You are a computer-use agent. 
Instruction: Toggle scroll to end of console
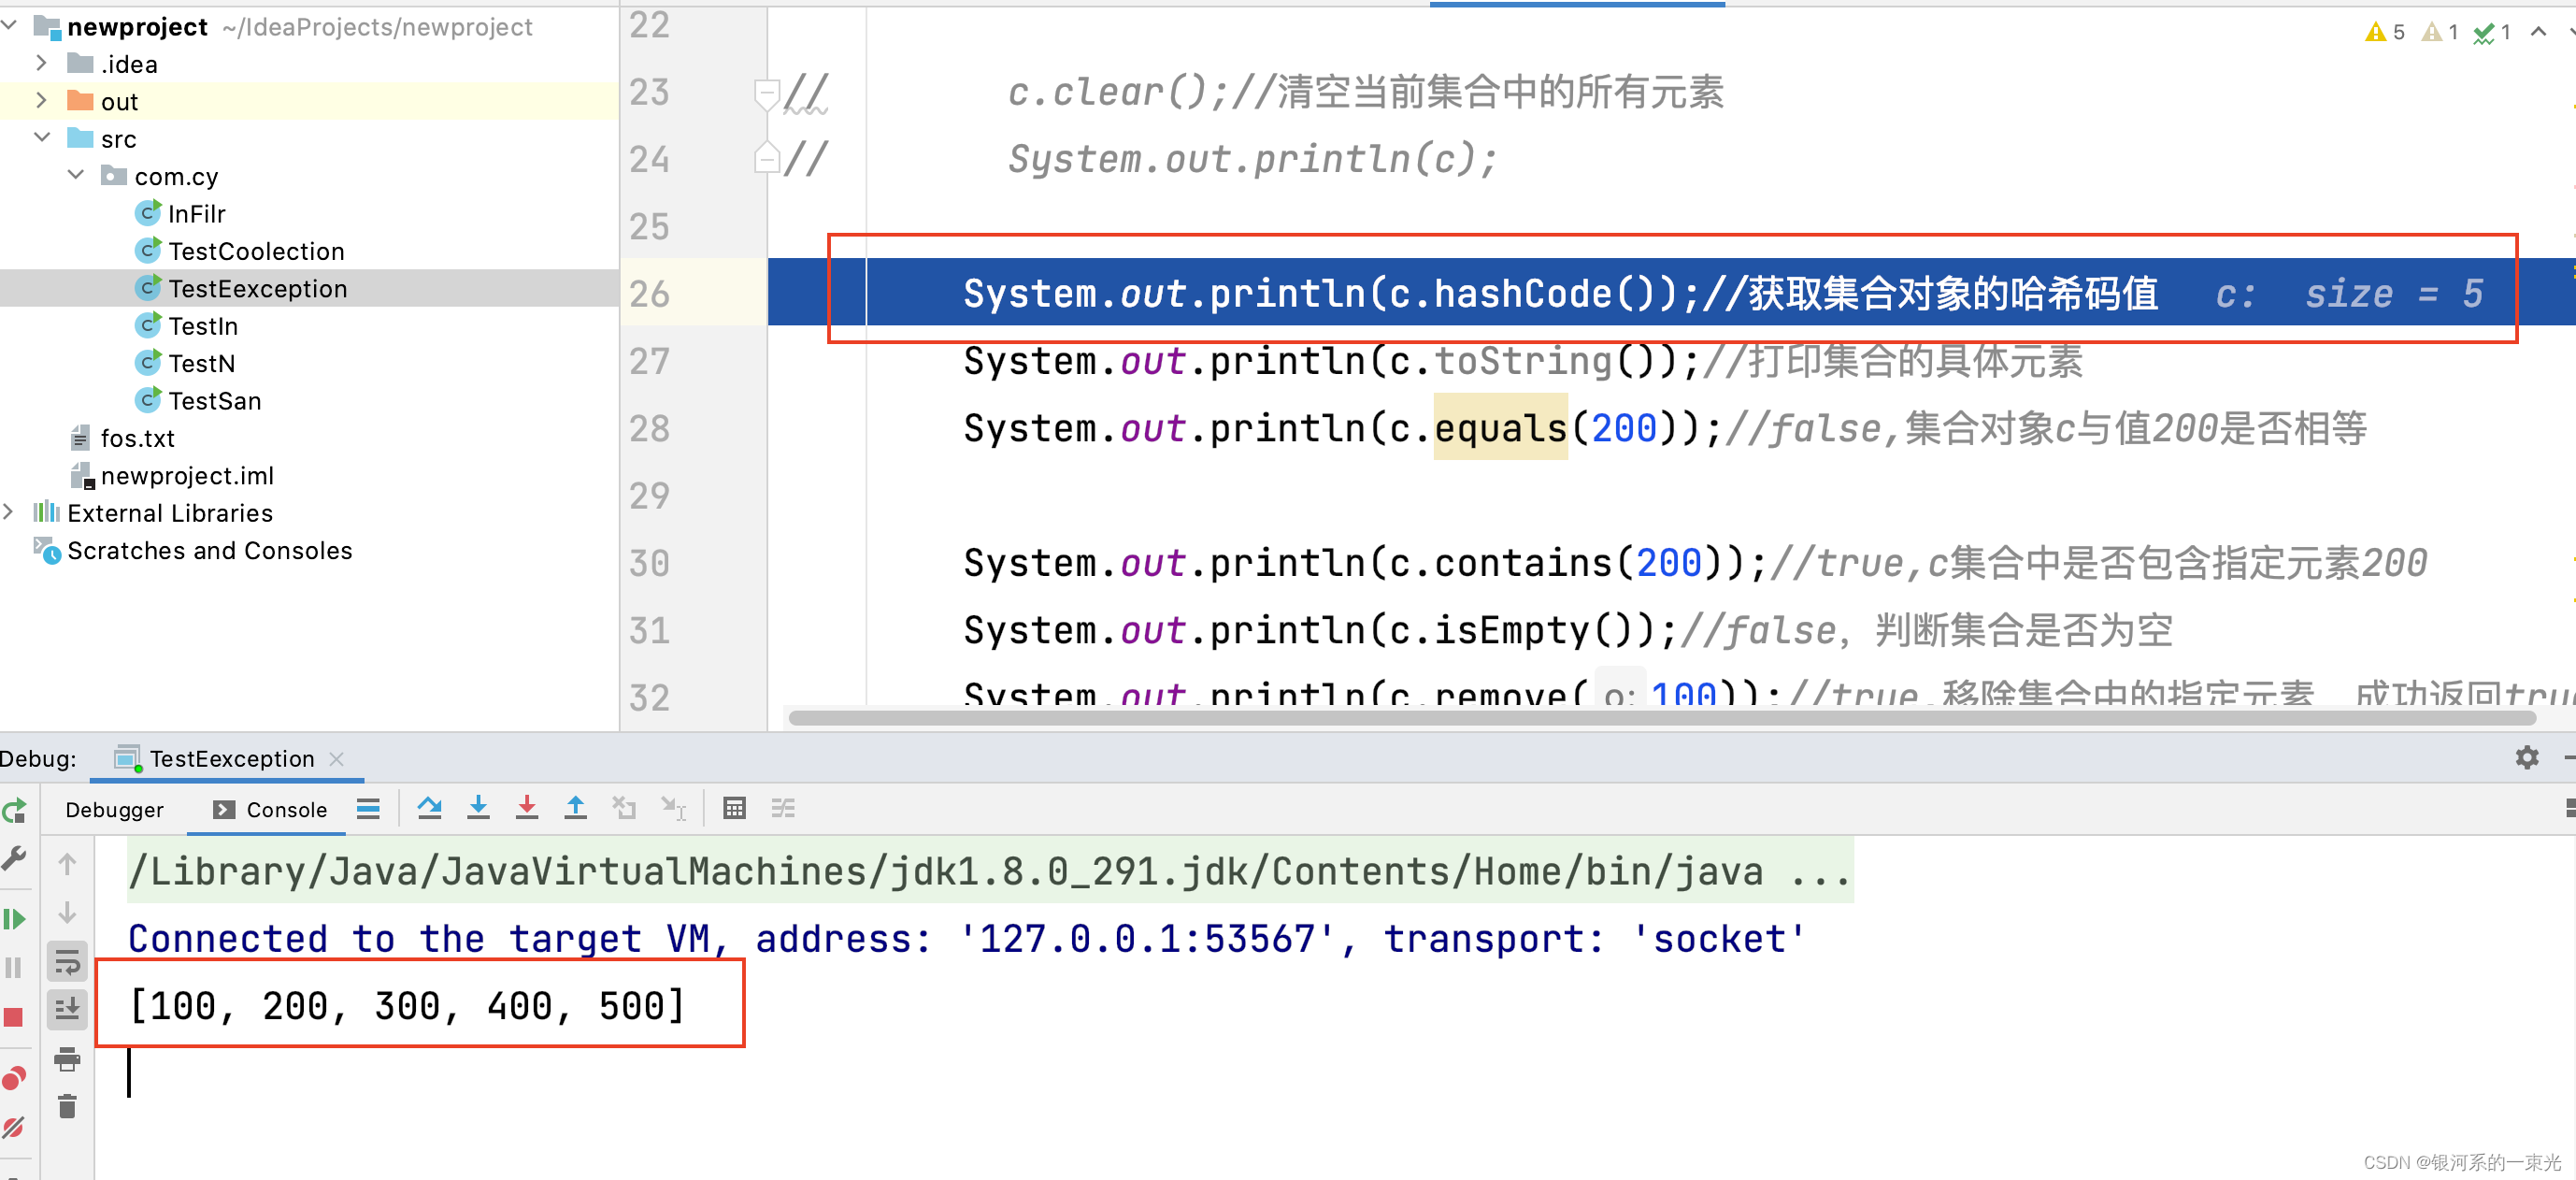click(x=67, y=1008)
